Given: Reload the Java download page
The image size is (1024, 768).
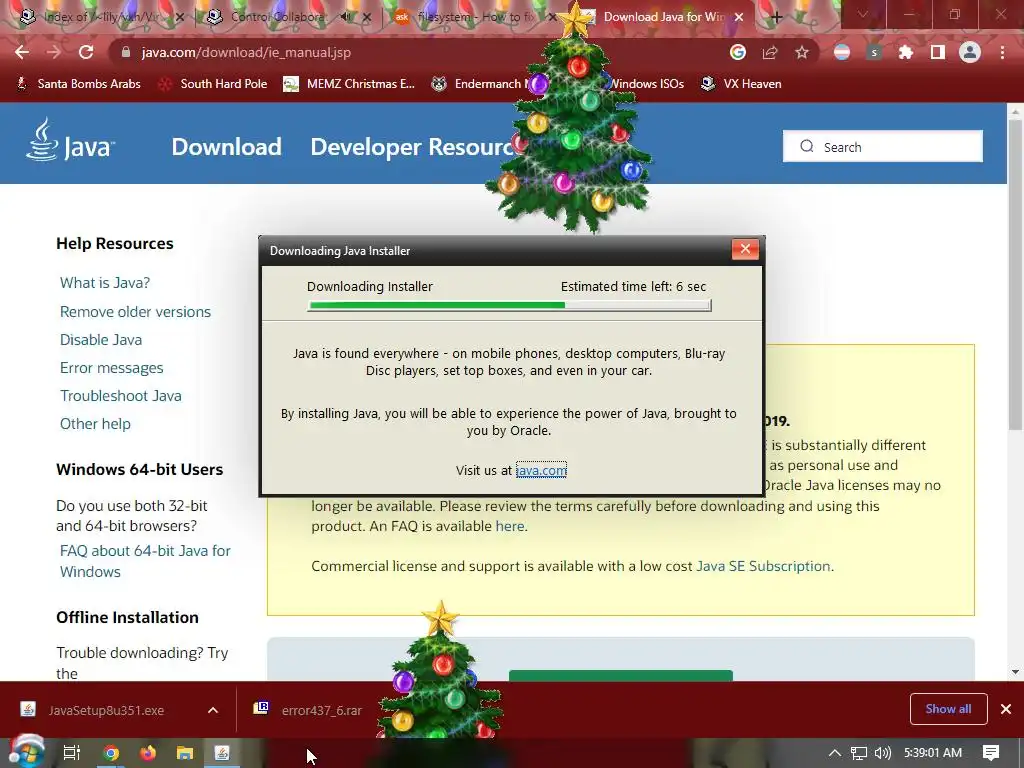Looking at the screenshot, I should pyautogui.click(x=86, y=52).
